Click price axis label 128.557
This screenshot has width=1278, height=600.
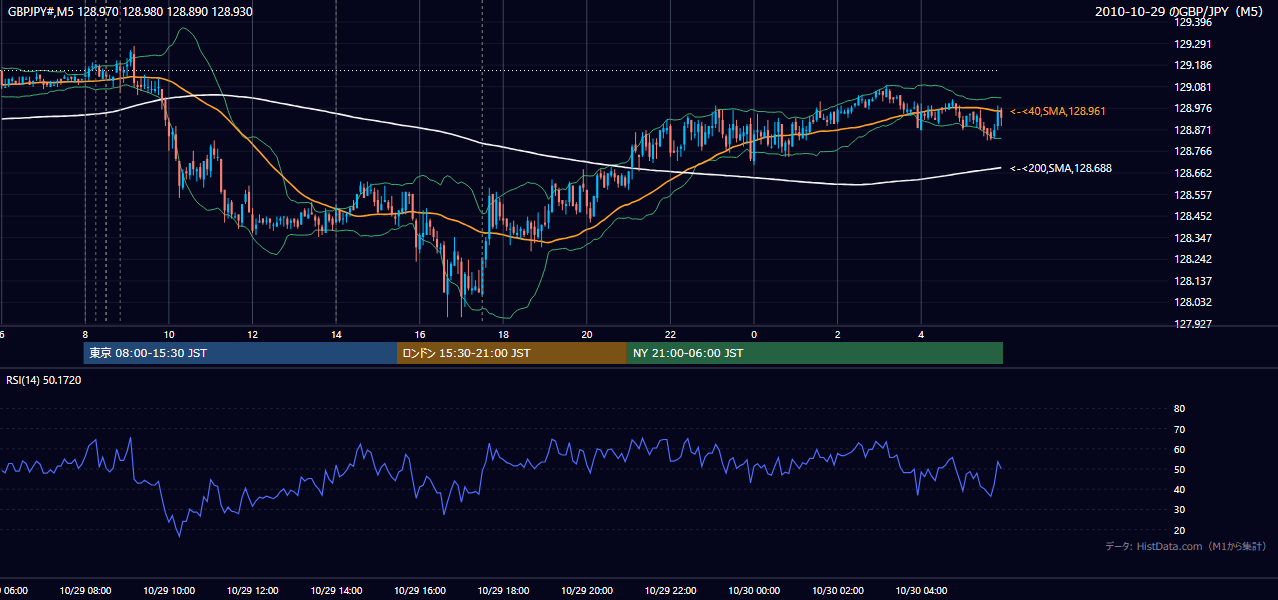(x=1192, y=195)
